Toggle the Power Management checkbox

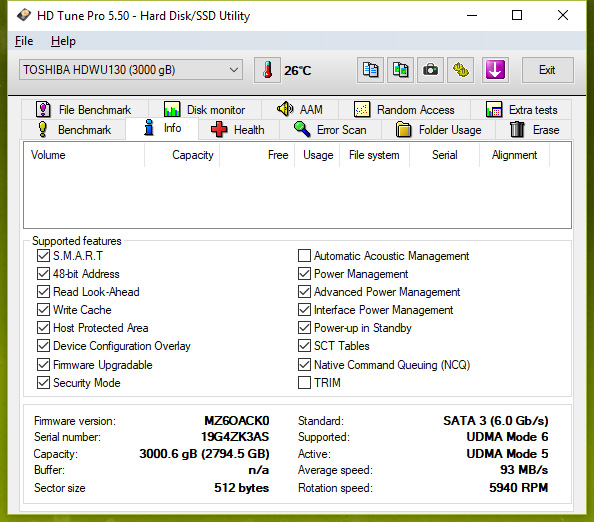304,274
